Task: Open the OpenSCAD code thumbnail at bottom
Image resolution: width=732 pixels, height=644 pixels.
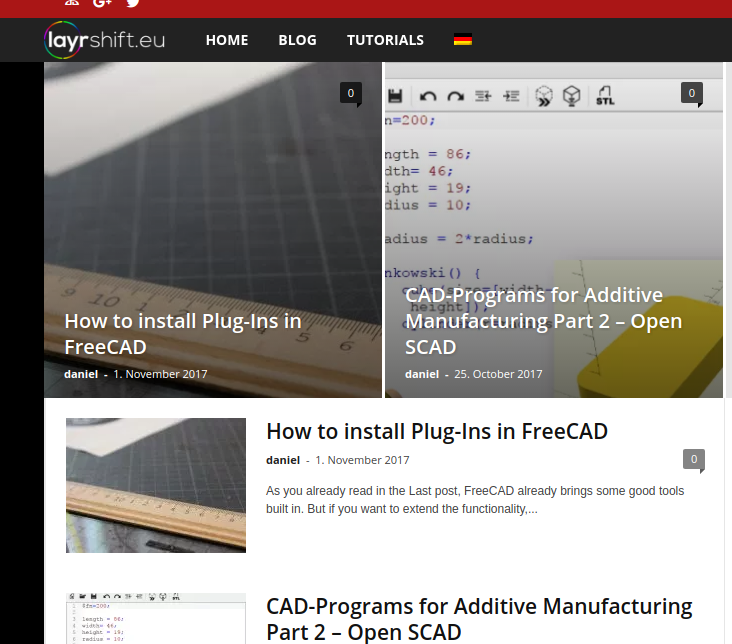Action: tap(156, 619)
